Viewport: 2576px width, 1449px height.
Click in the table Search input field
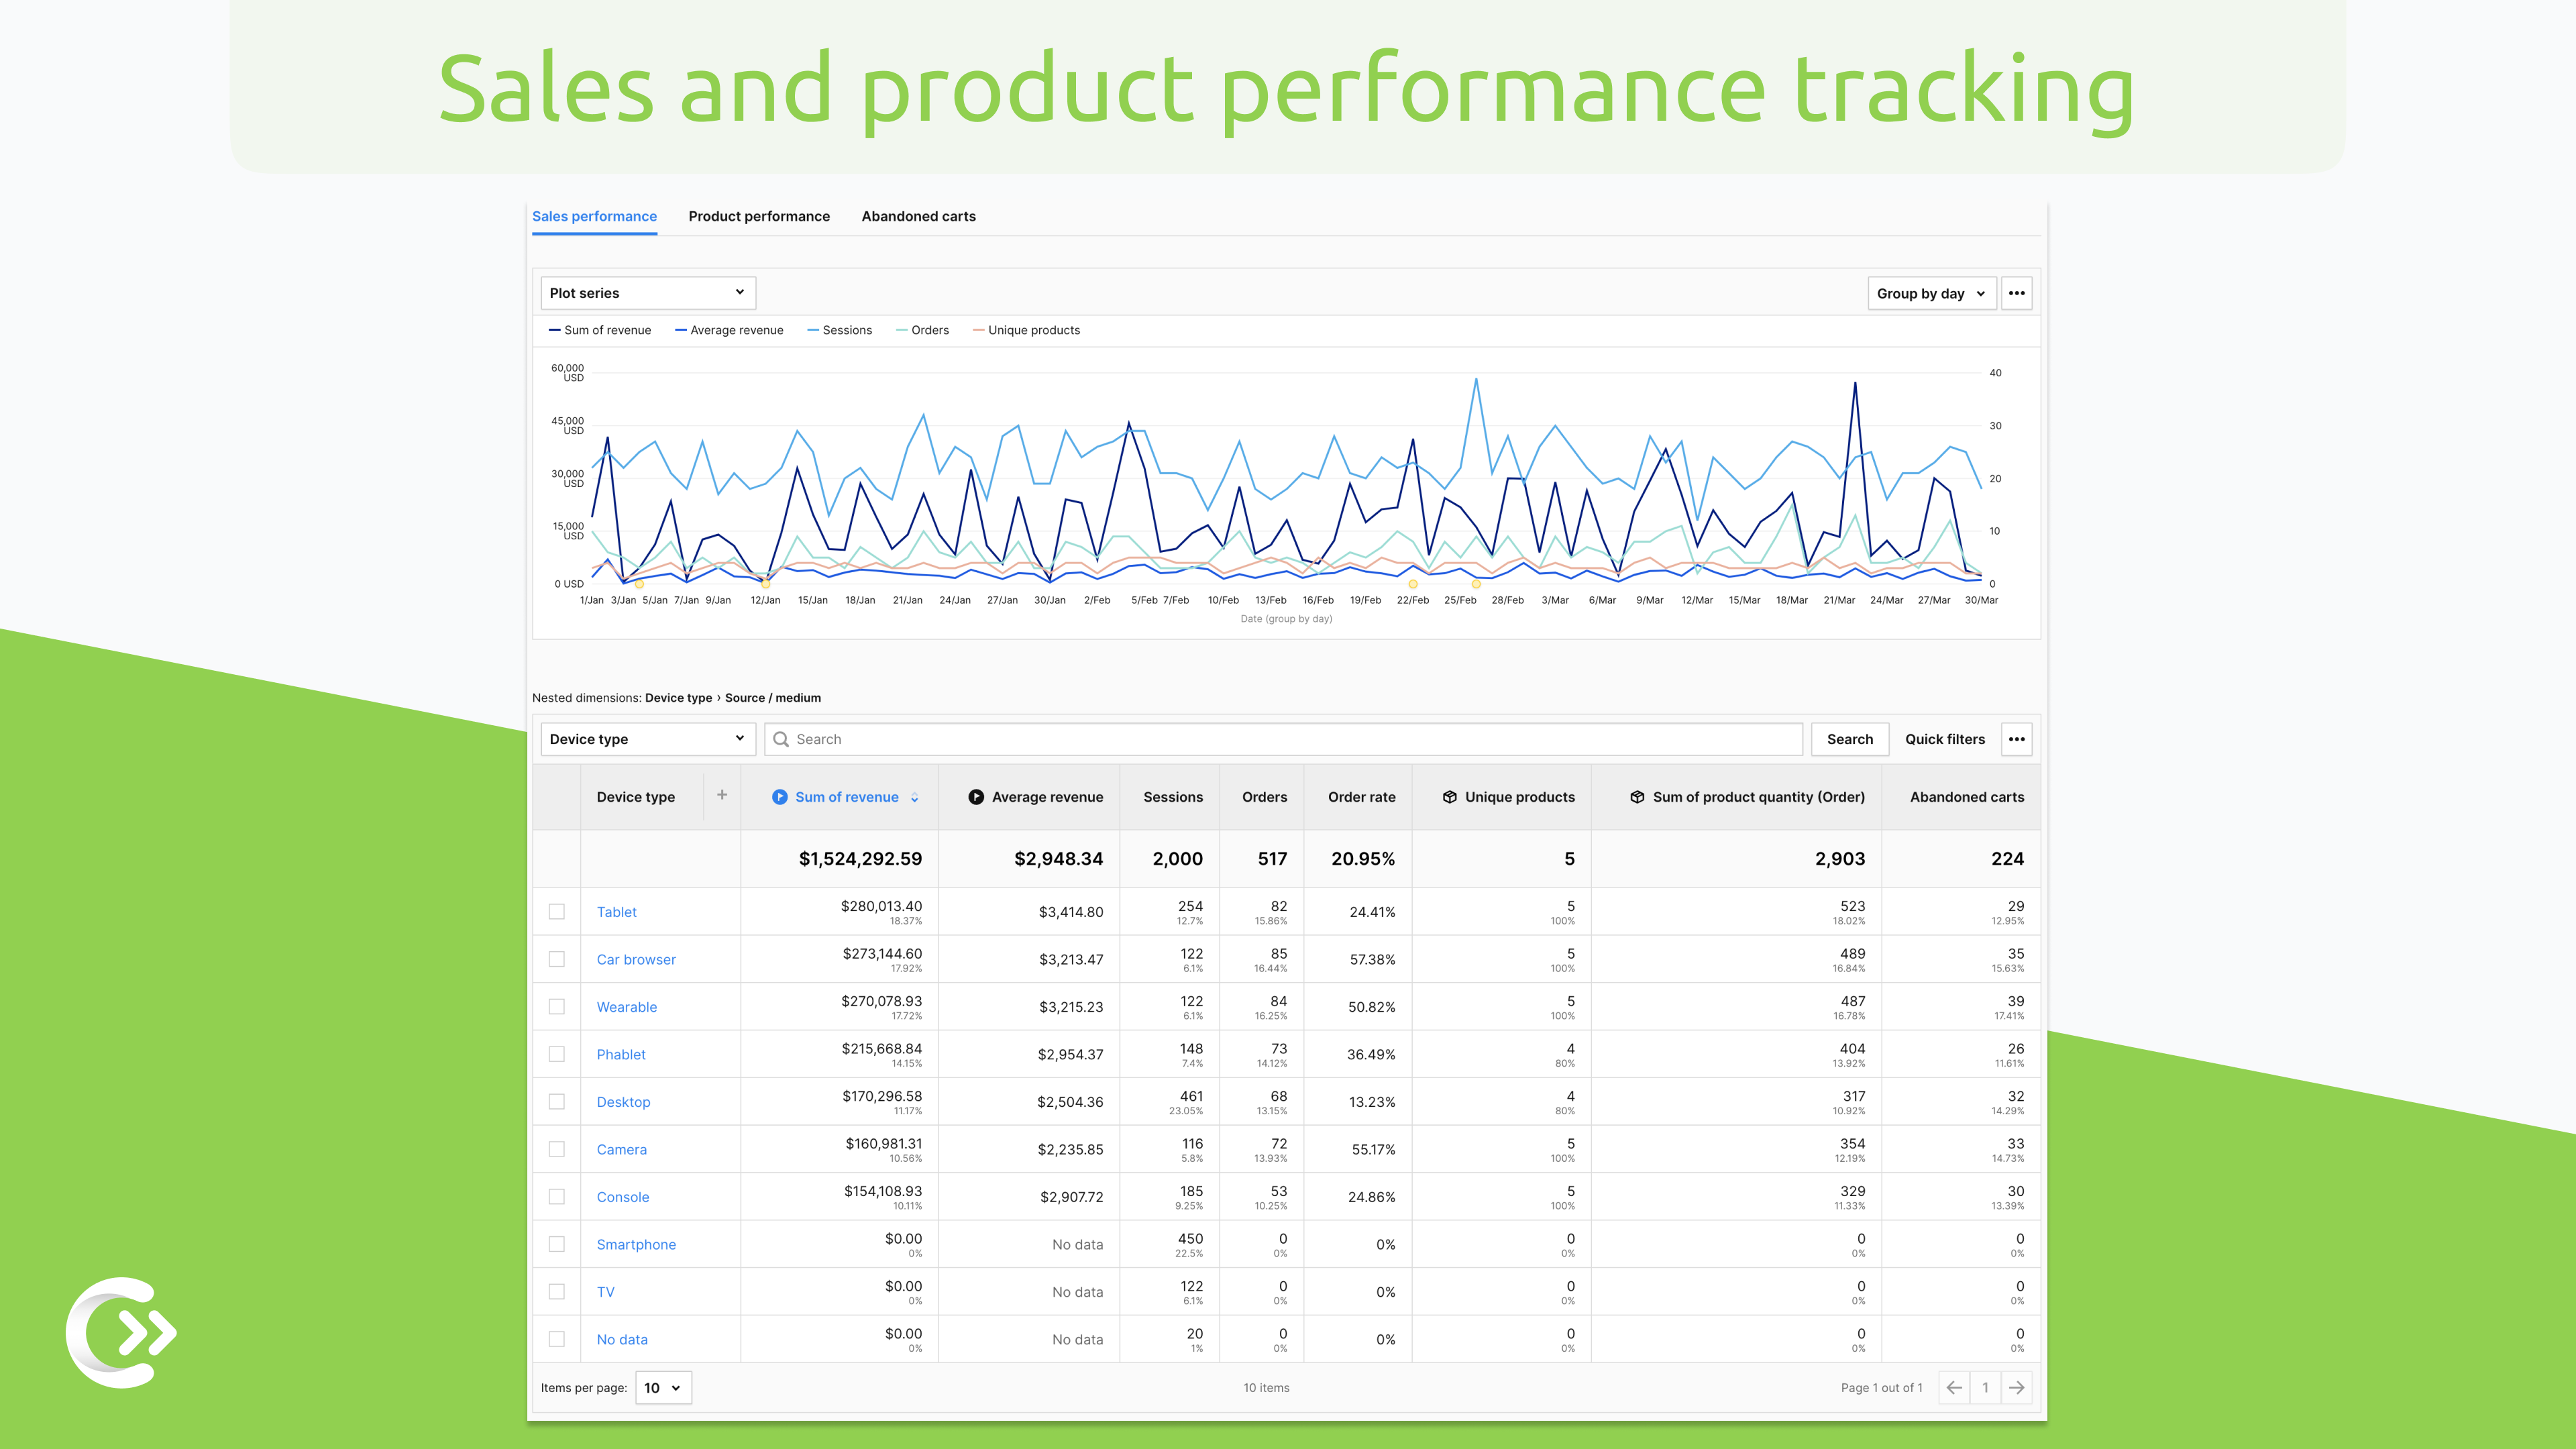tap(1283, 739)
